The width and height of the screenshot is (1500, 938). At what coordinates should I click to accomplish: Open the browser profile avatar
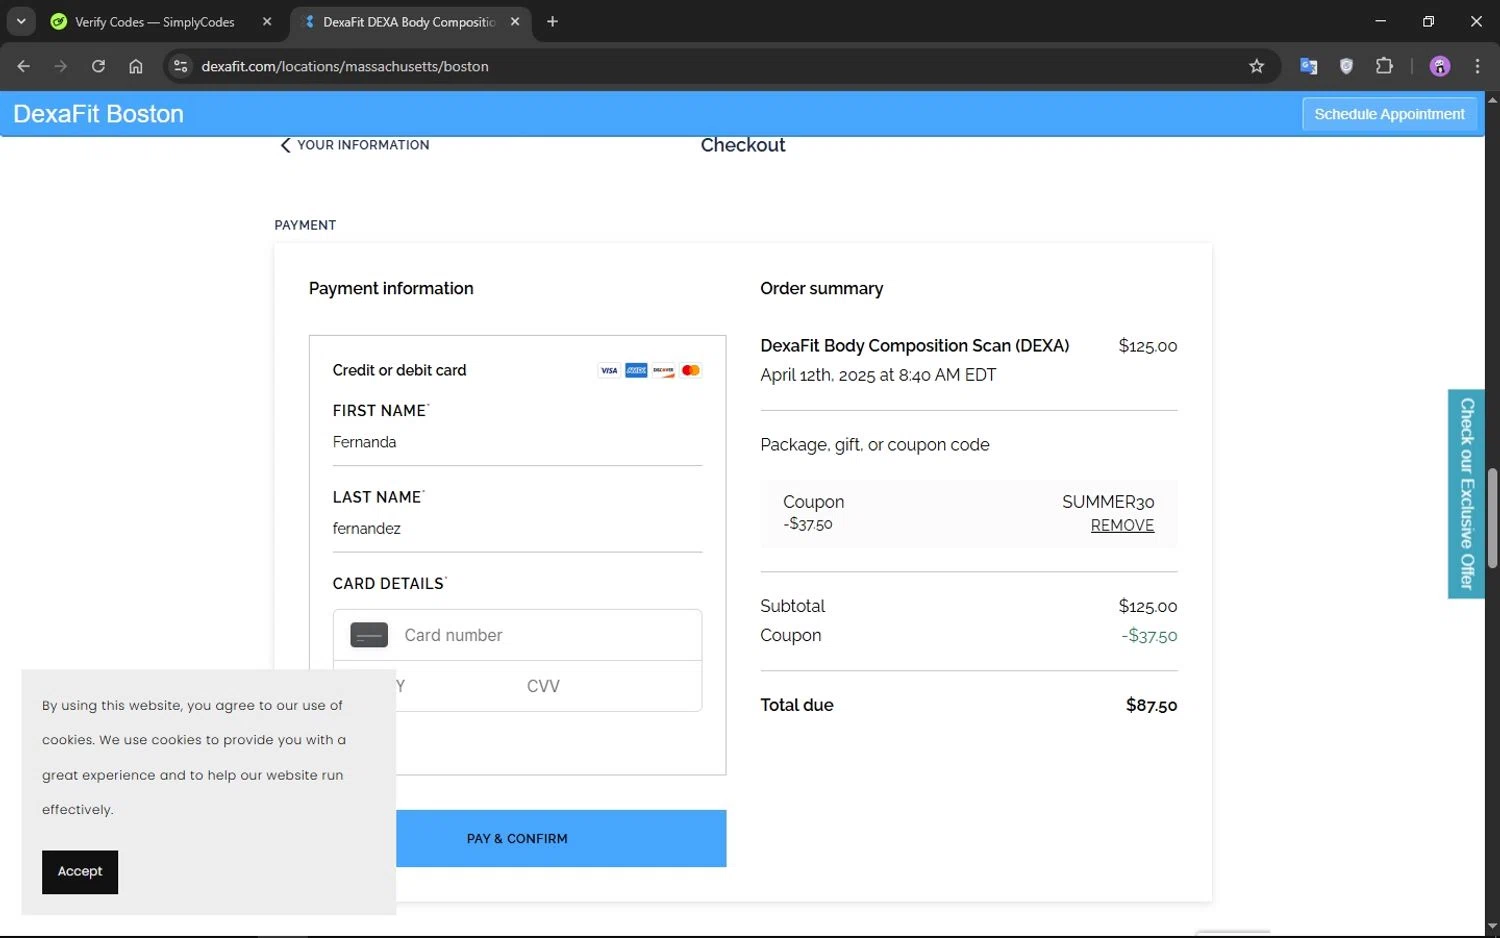[x=1440, y=66]
